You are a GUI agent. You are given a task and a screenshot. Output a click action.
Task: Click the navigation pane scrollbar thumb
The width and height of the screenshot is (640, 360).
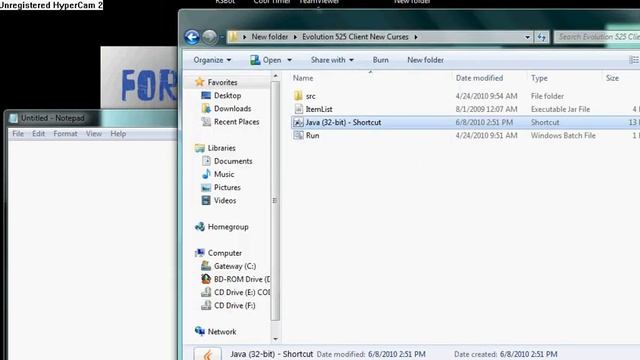point(276,201)
